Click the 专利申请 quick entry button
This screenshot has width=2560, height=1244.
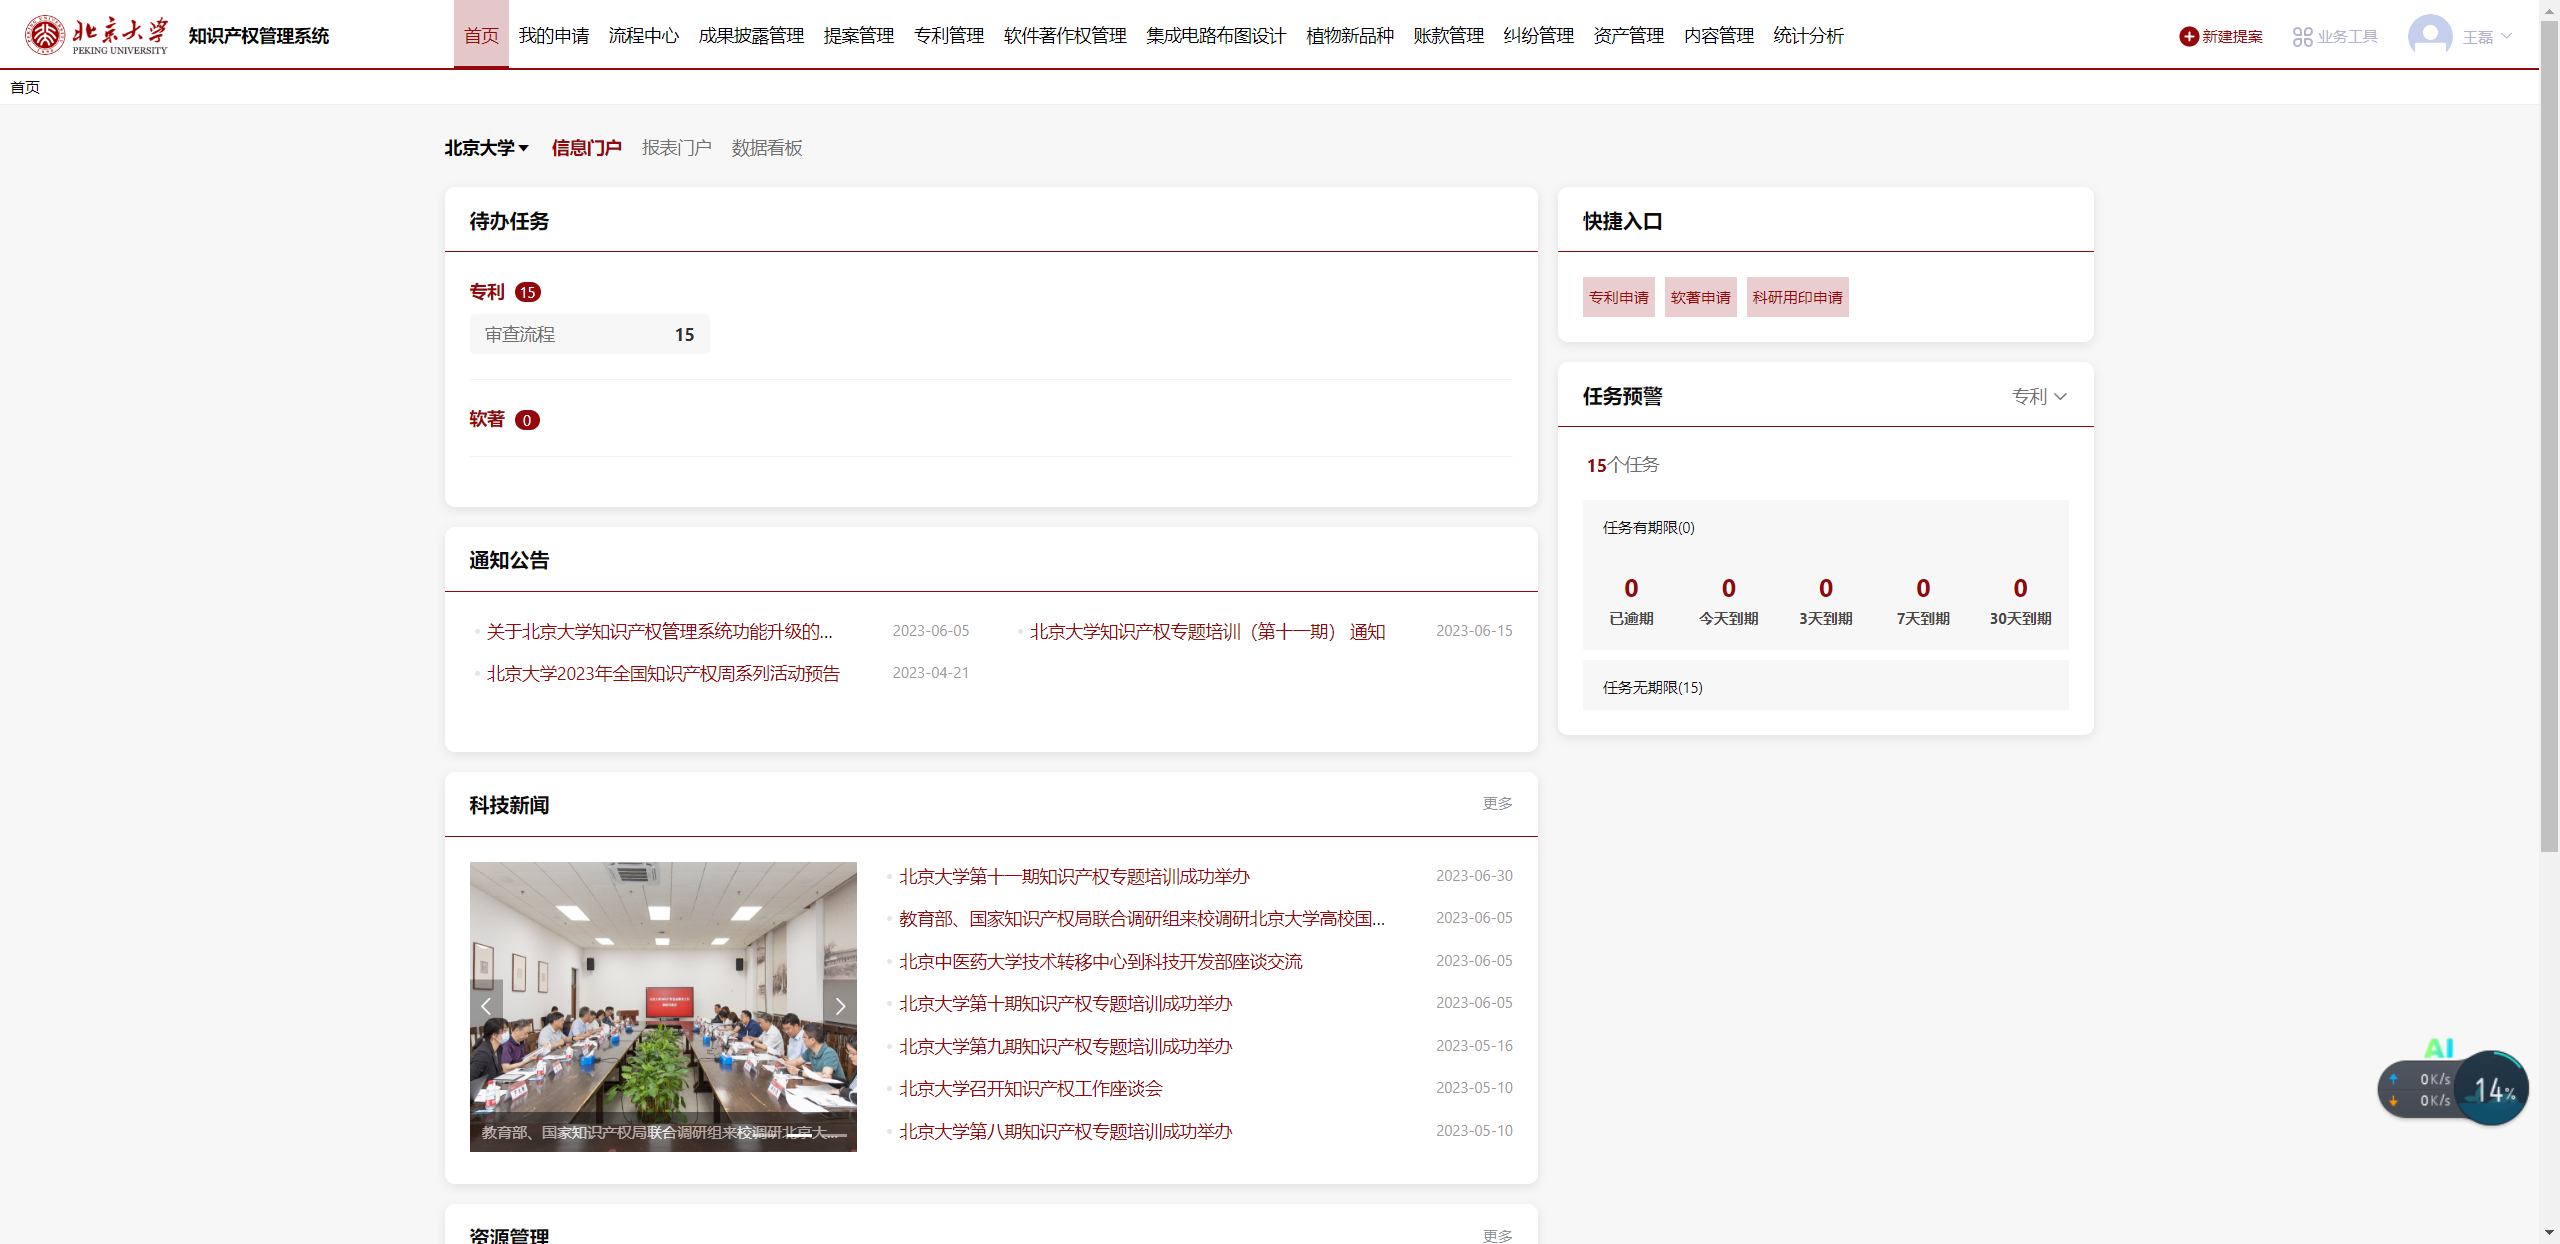(1618, 297)
